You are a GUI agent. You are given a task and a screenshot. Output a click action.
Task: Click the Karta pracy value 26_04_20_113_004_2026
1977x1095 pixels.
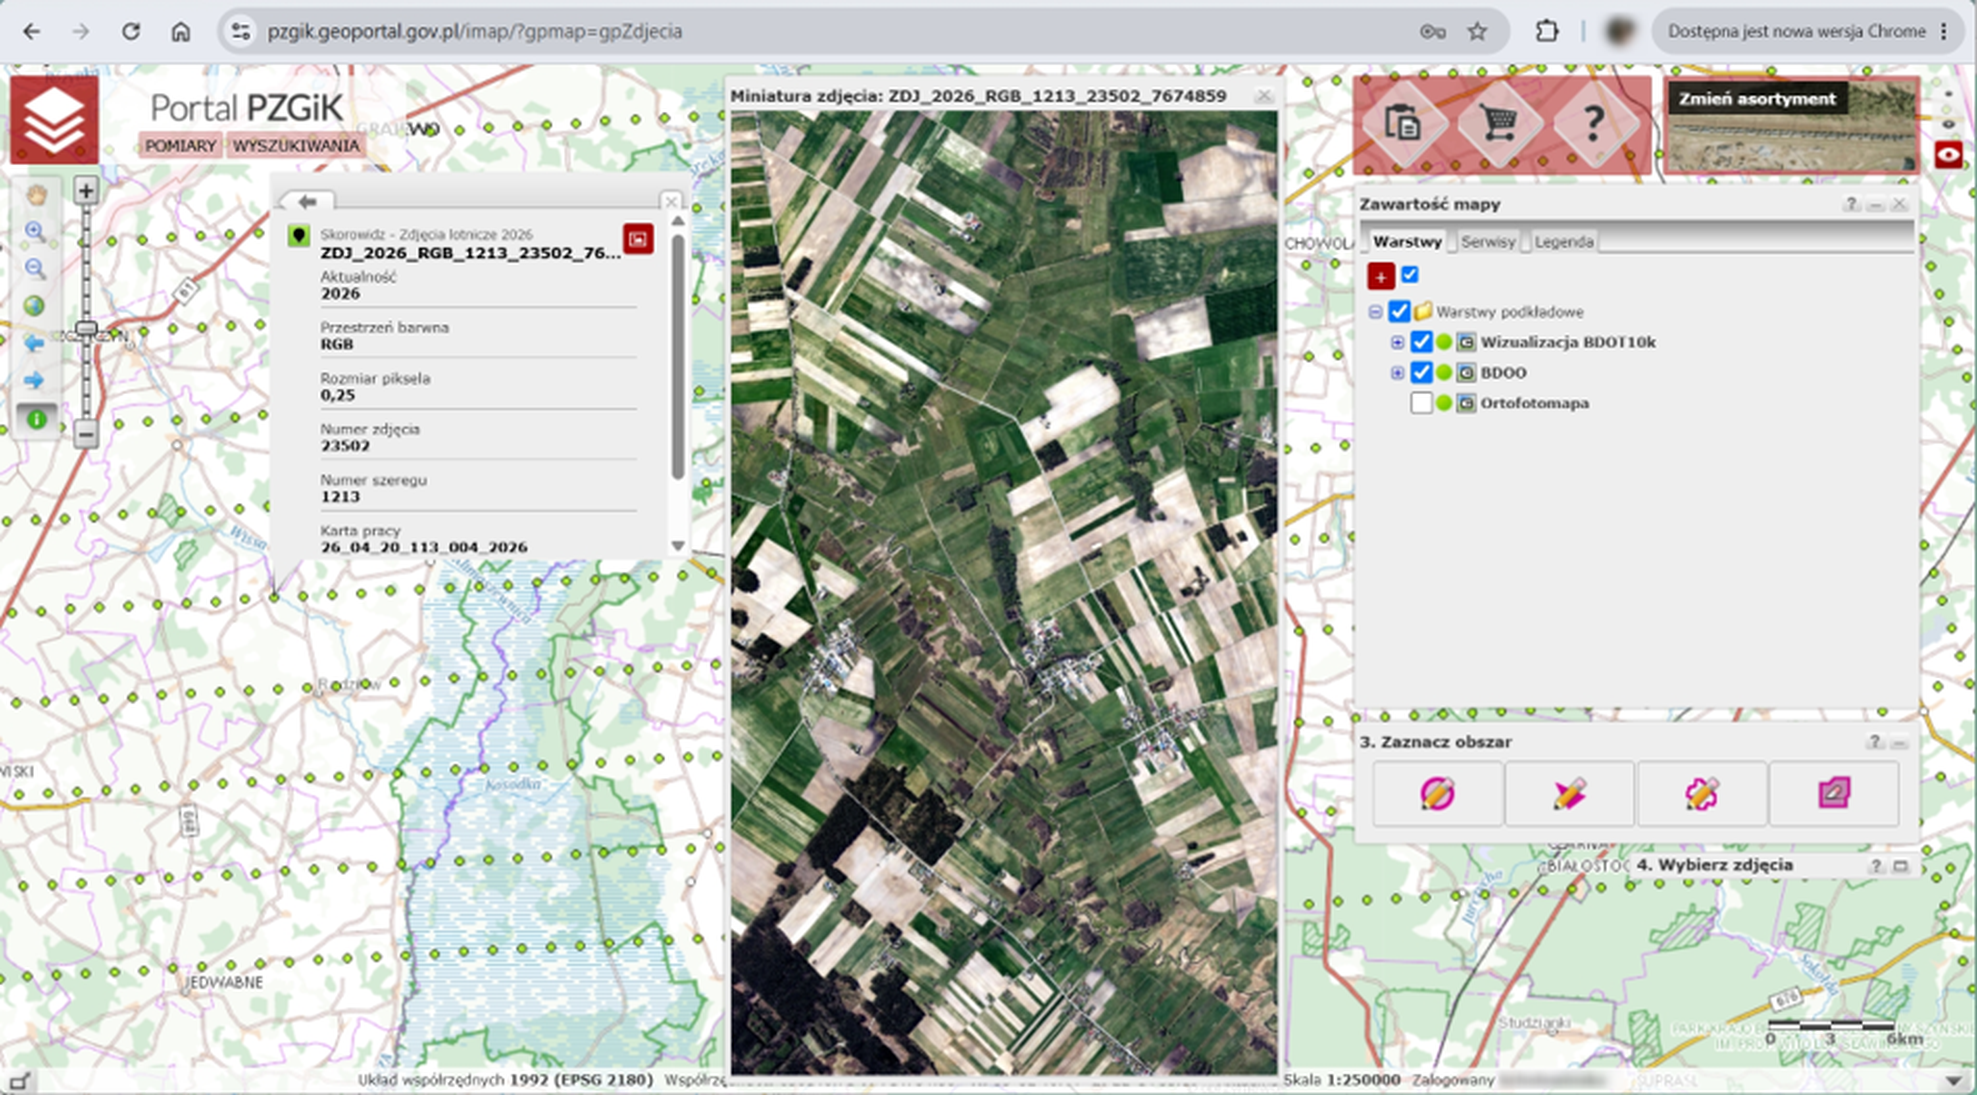coord(424,548)
